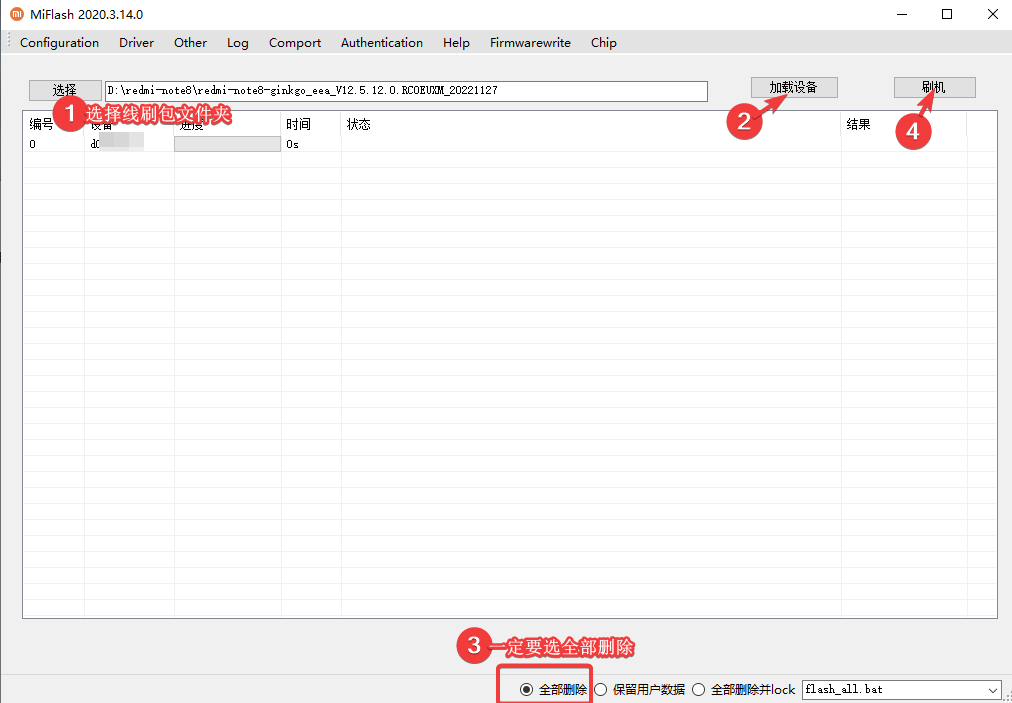The height and width of the screenshot is (703, 1012).
Task: Click the 刷机 flash button
Action: click(x=933, y=87)
